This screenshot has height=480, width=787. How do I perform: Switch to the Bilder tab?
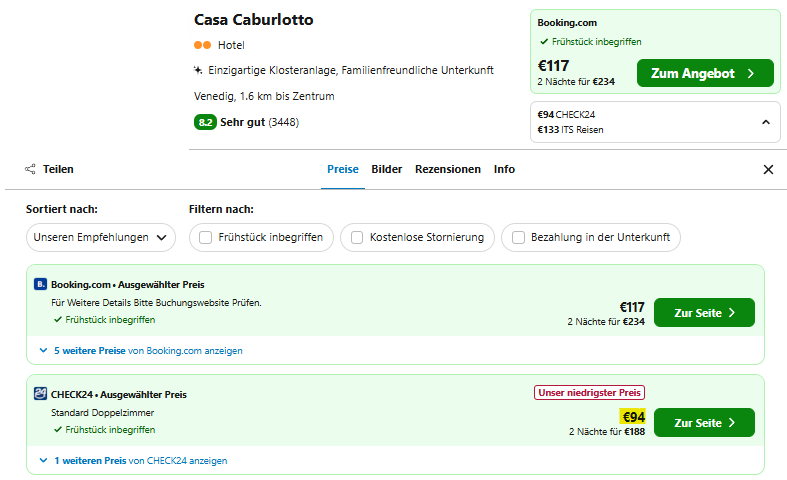tap(386, 169)
